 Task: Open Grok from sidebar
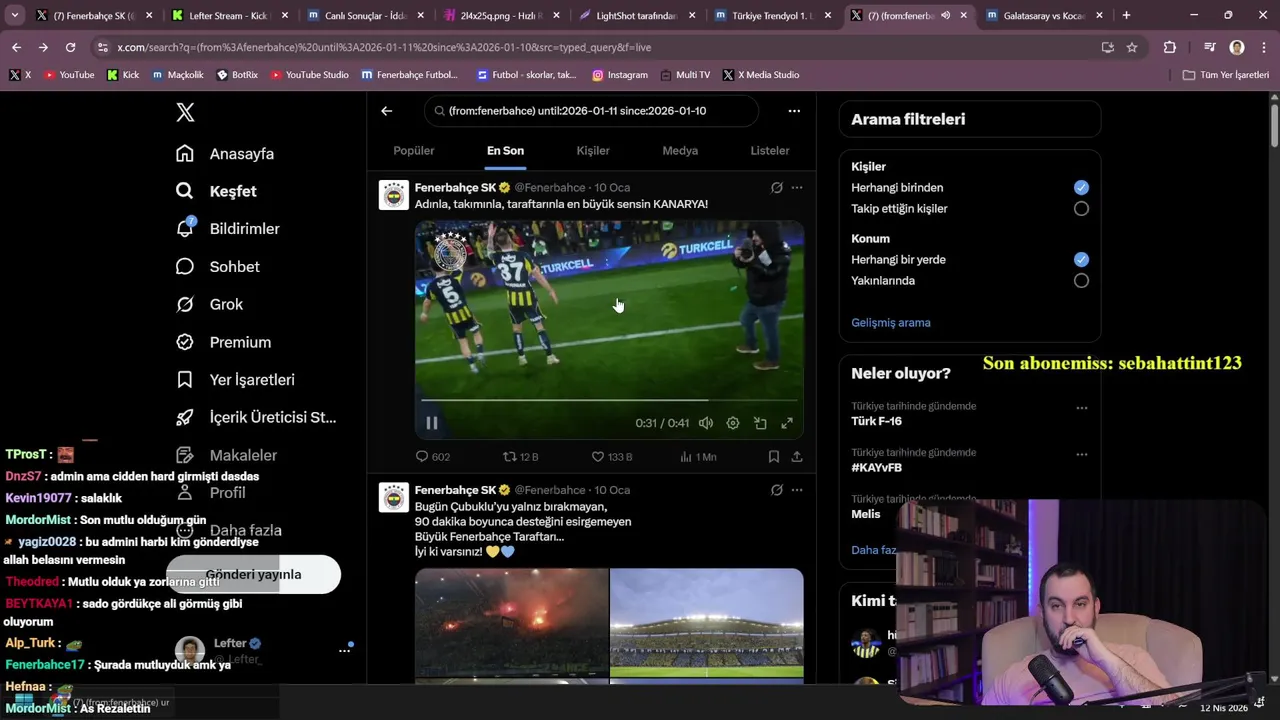click(210, 304)
